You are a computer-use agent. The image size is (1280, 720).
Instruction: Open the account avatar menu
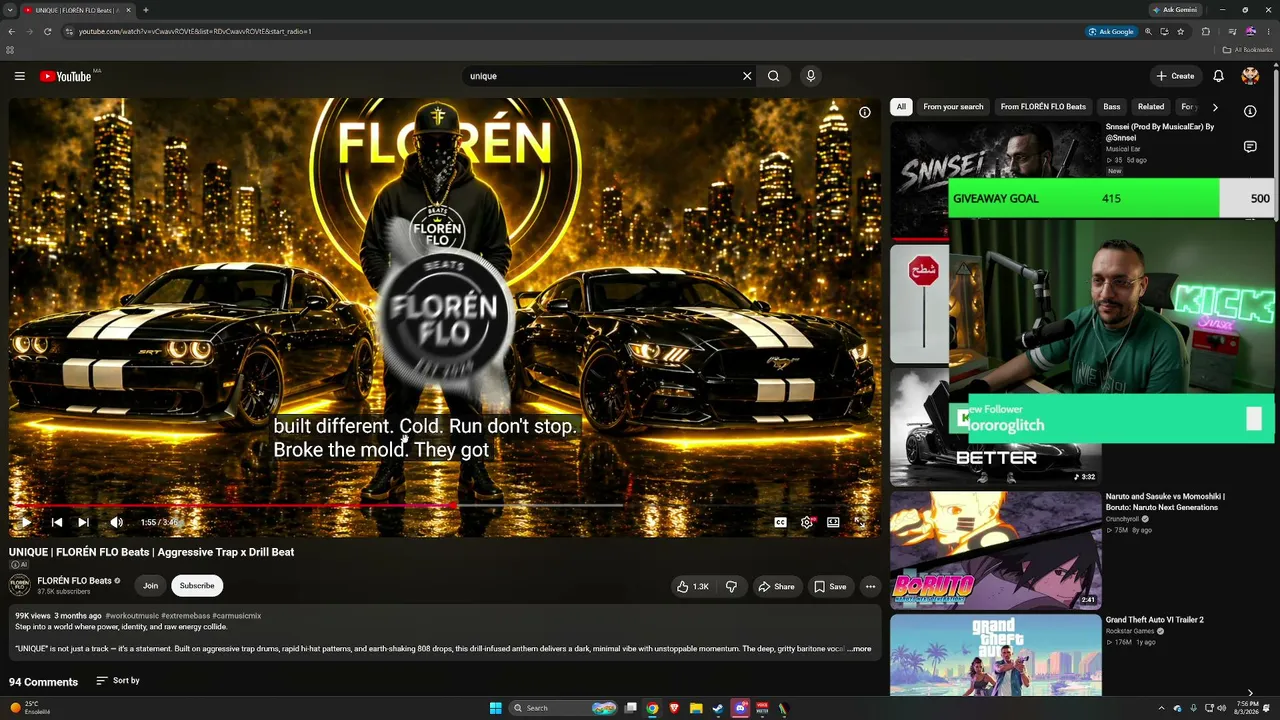point(1250,76)
